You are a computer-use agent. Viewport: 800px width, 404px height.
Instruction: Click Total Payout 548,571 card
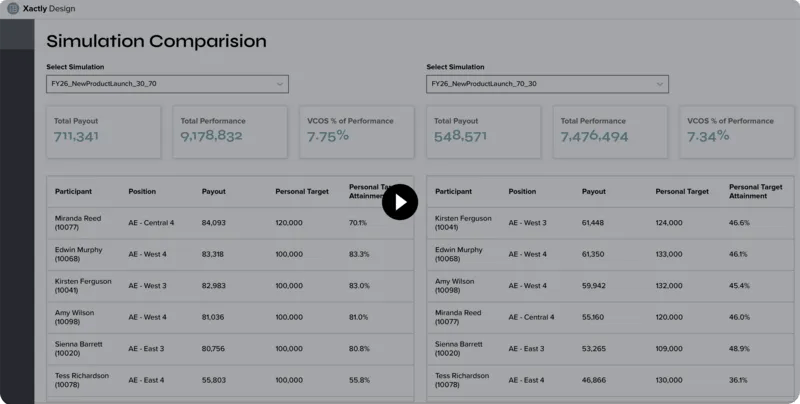pyautogui.click(x=484, y=132)
